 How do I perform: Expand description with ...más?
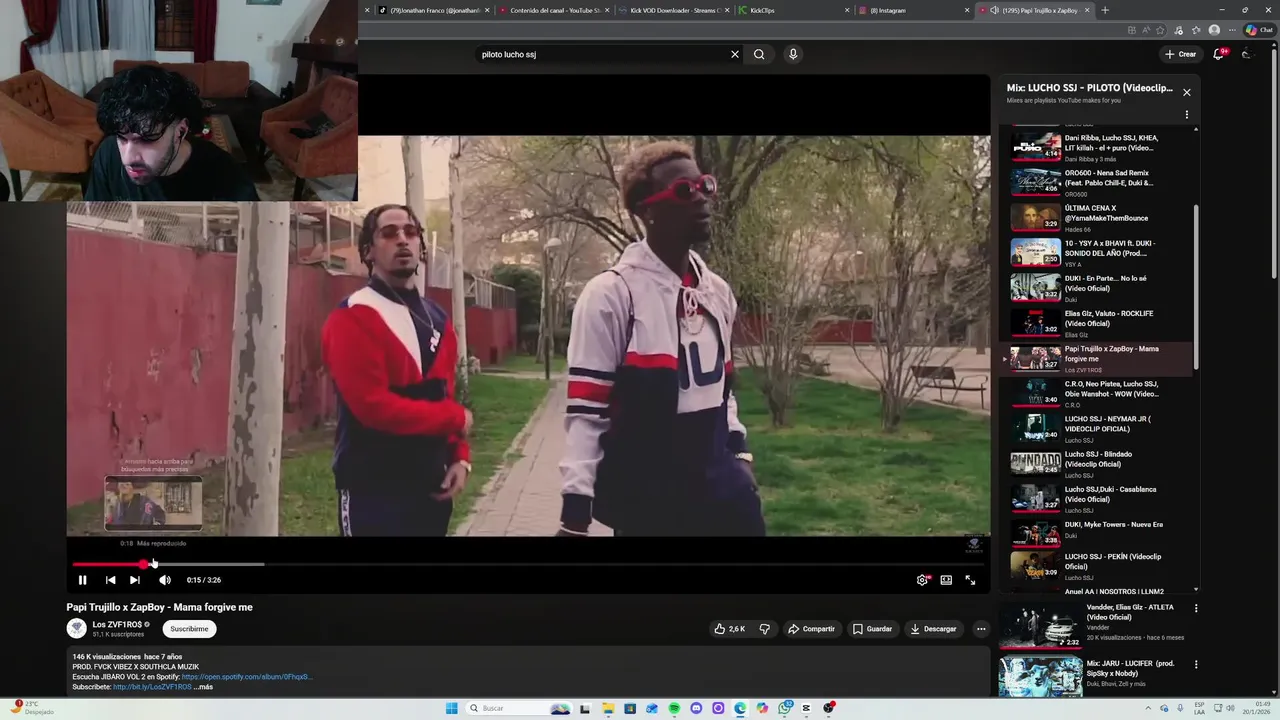204,687
